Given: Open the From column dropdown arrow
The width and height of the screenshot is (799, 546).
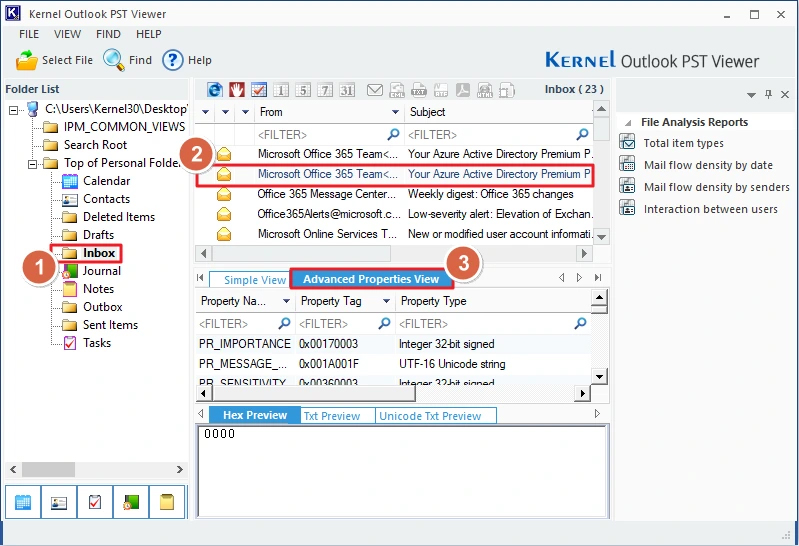Looking at the screenshot, I should 395,112.
